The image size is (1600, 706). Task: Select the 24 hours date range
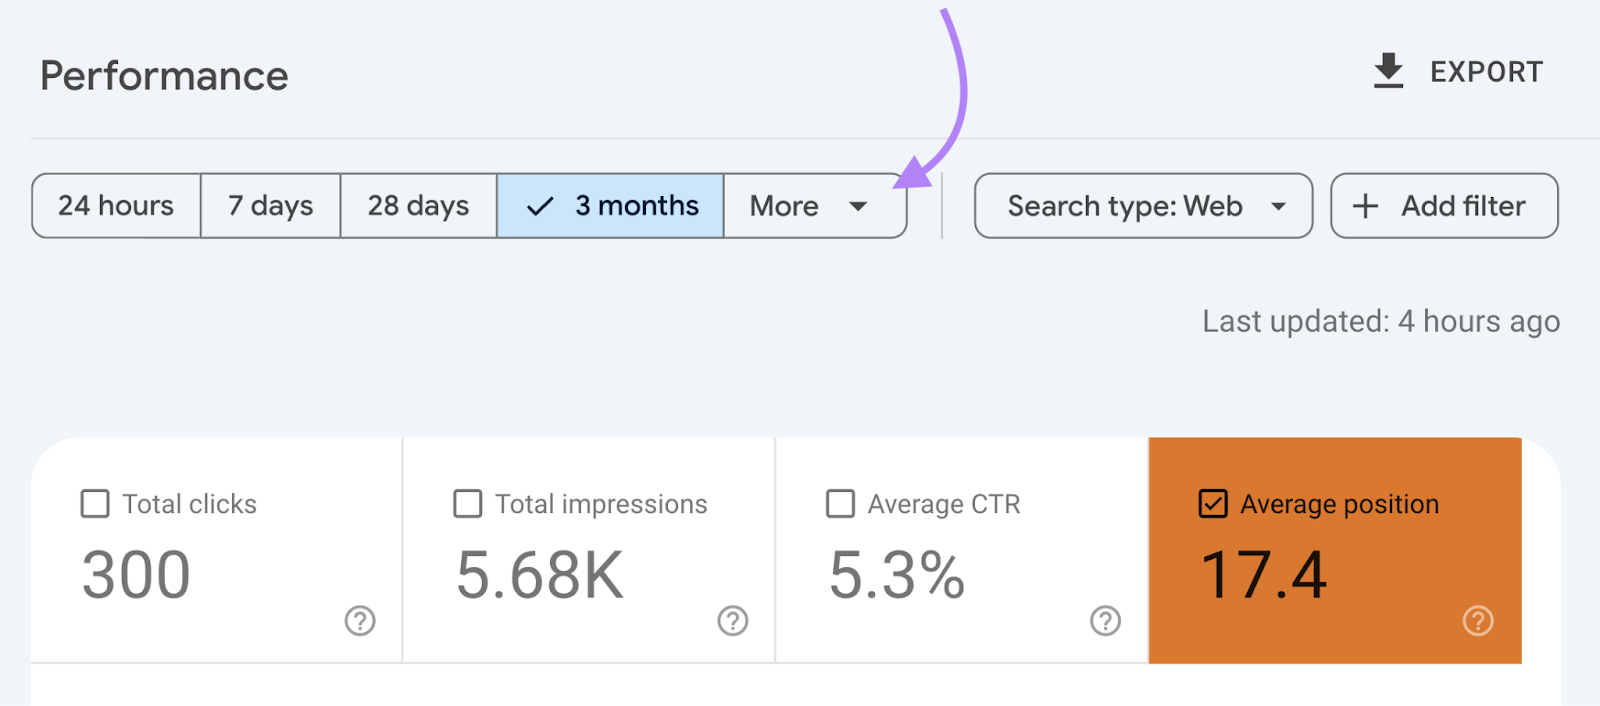coord(116,206)
